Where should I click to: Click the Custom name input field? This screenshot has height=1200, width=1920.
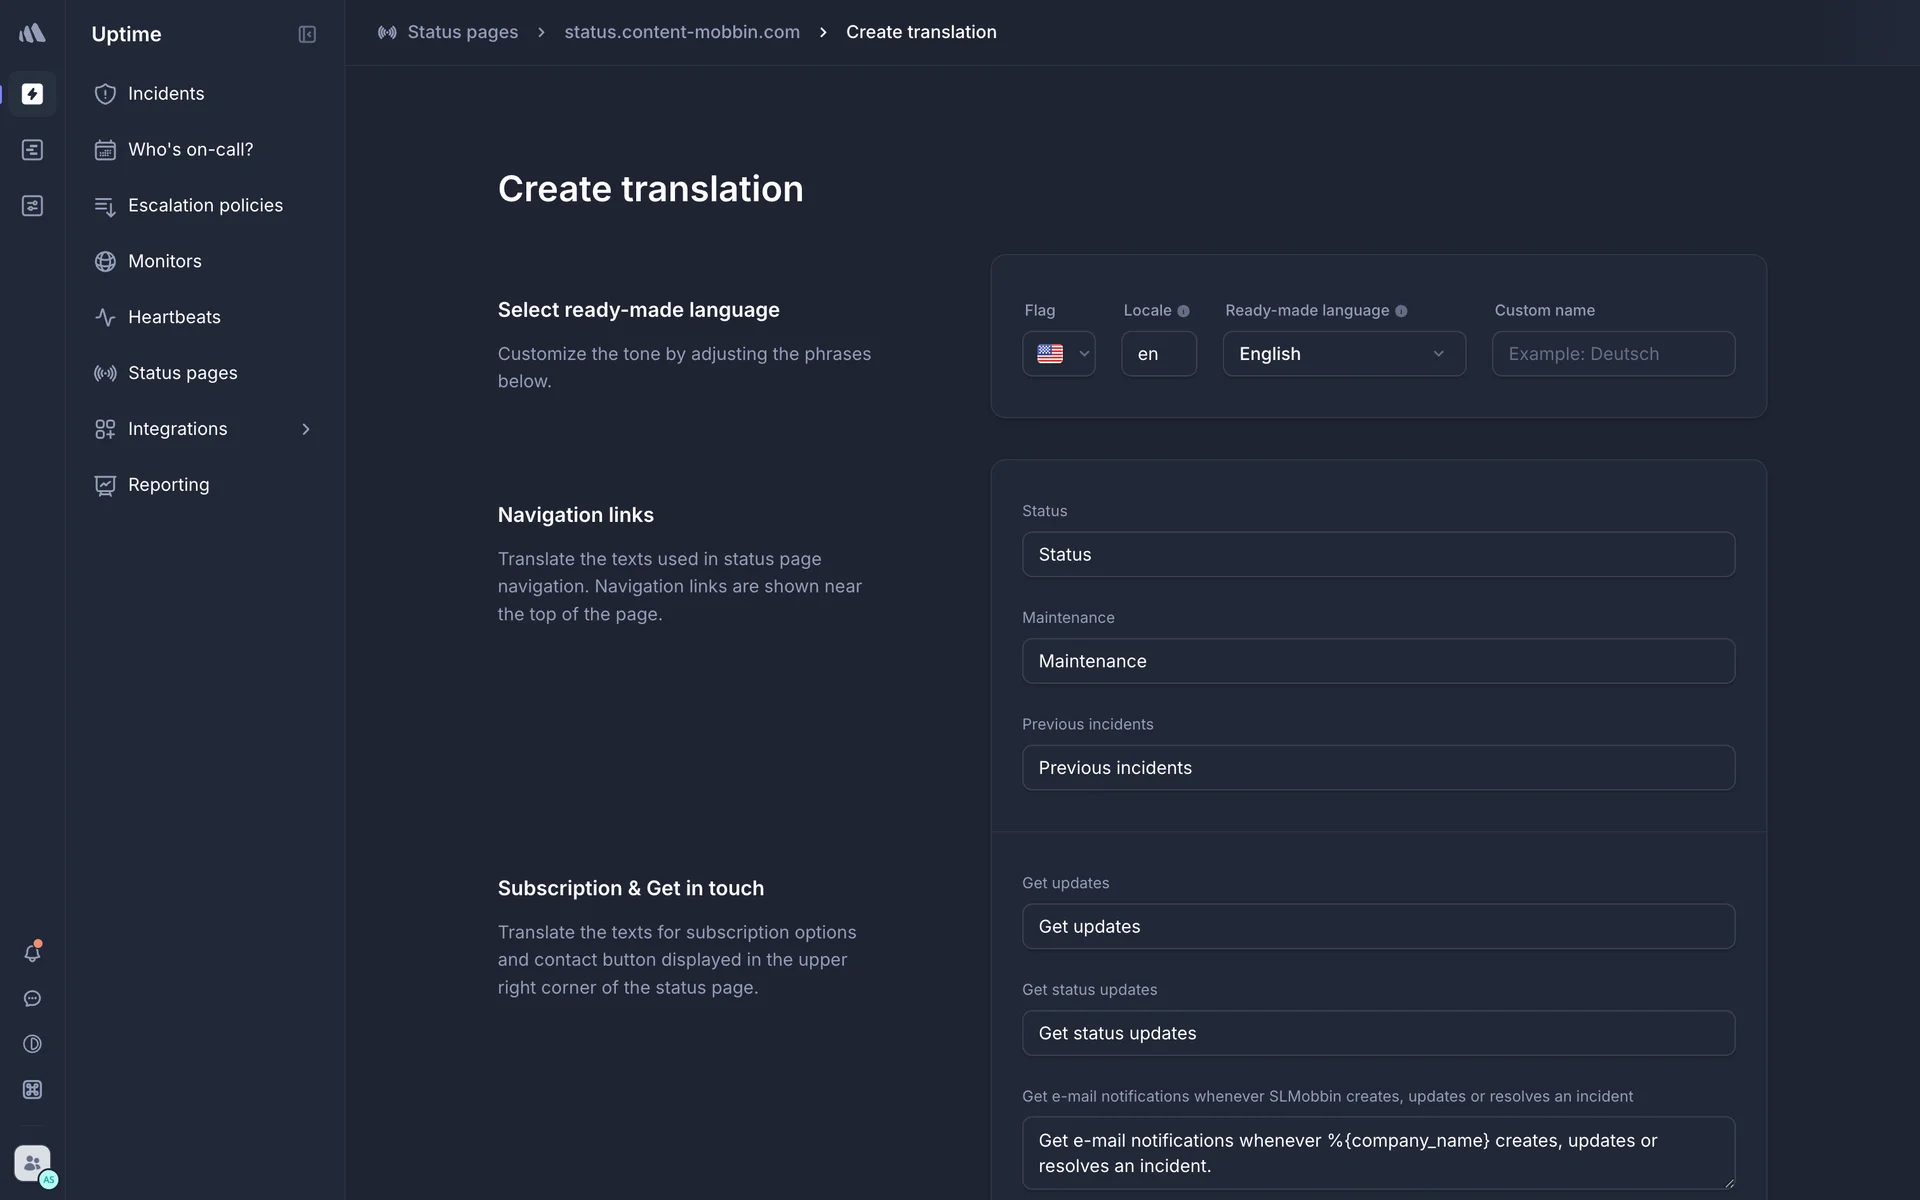[1612, 354]
